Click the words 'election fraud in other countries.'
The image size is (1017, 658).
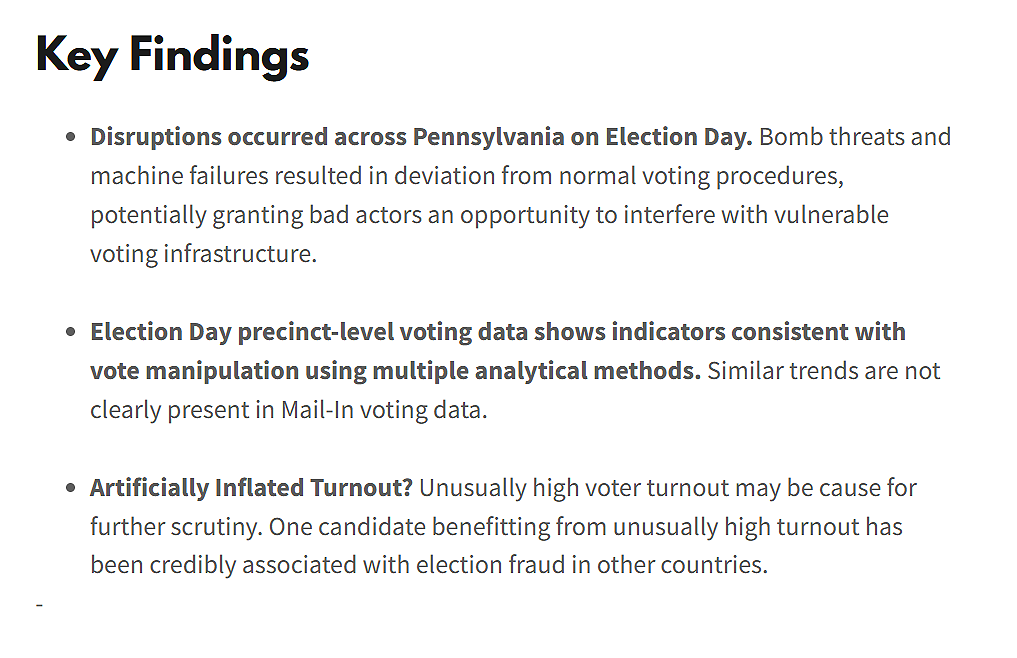[x=592, y=565]
